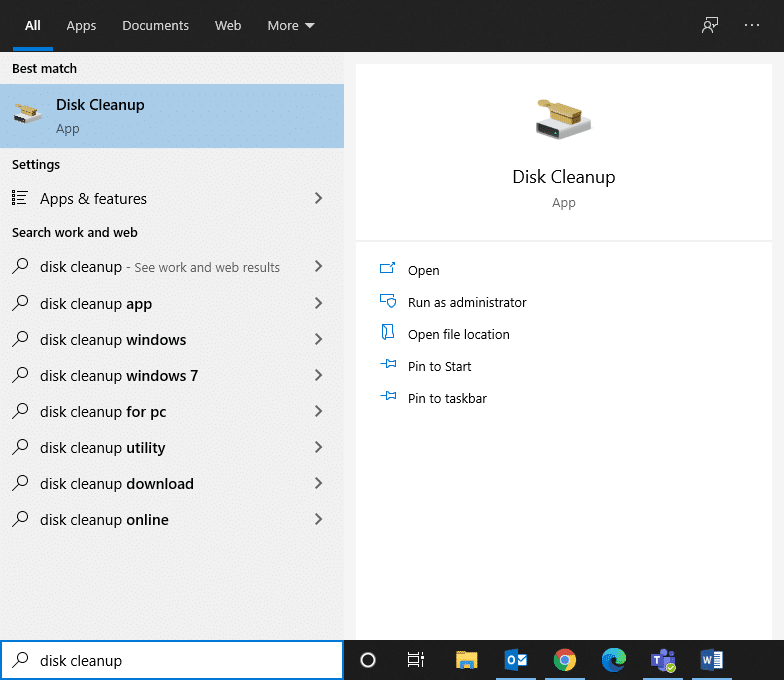The width and height of the screenshot is (784, 680).
Task: Open File Explorer from the taskbar
Action: click(x=467, y=660)
